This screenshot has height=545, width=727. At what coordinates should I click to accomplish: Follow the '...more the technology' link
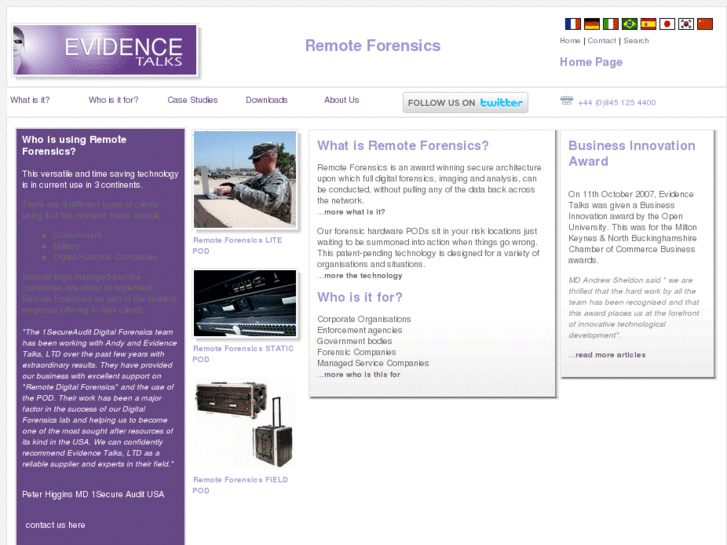(x=360, y=276)
